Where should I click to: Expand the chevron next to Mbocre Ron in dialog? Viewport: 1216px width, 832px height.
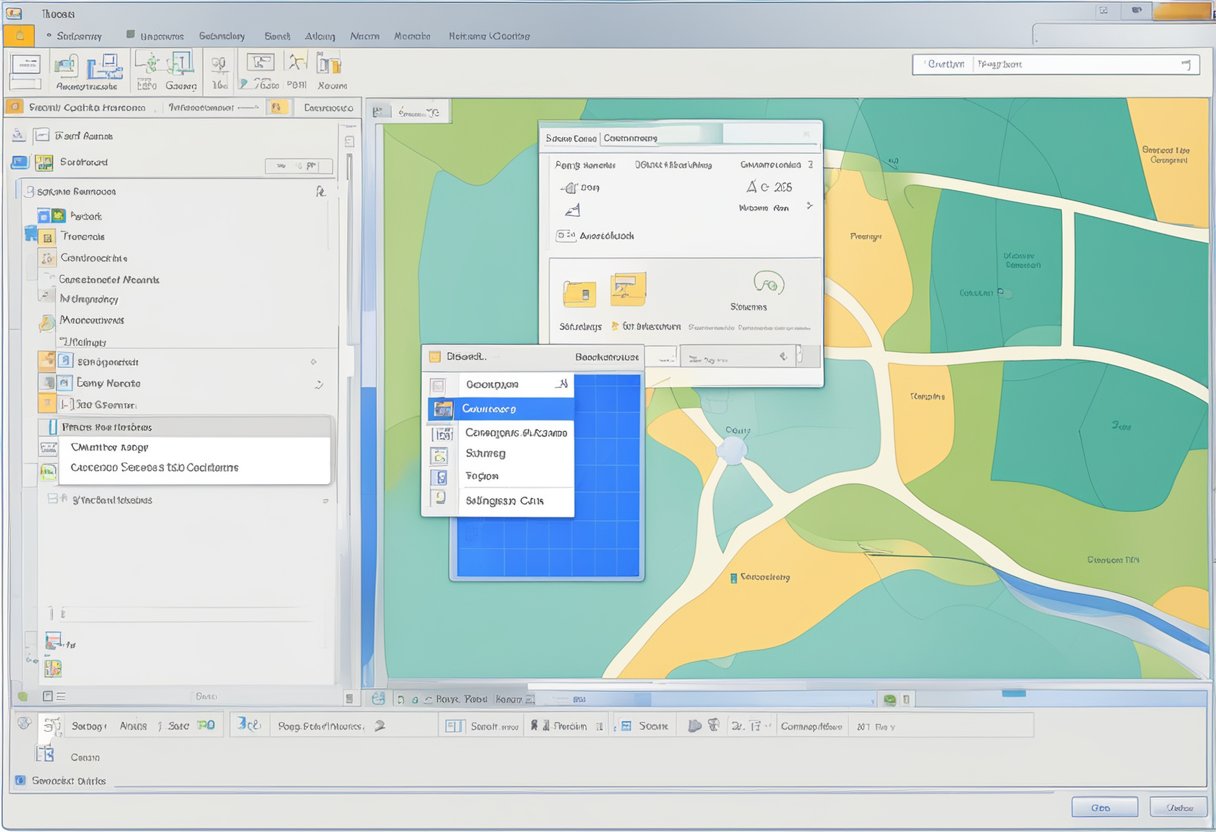809,206
